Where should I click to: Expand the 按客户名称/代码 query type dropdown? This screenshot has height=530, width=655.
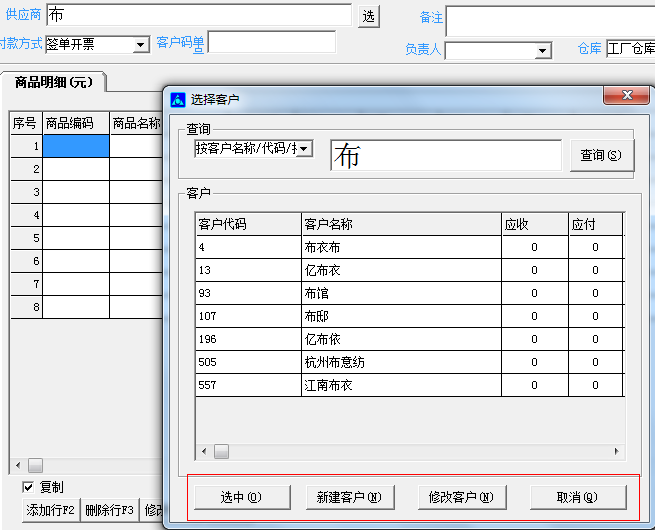[x=304, y=148]
